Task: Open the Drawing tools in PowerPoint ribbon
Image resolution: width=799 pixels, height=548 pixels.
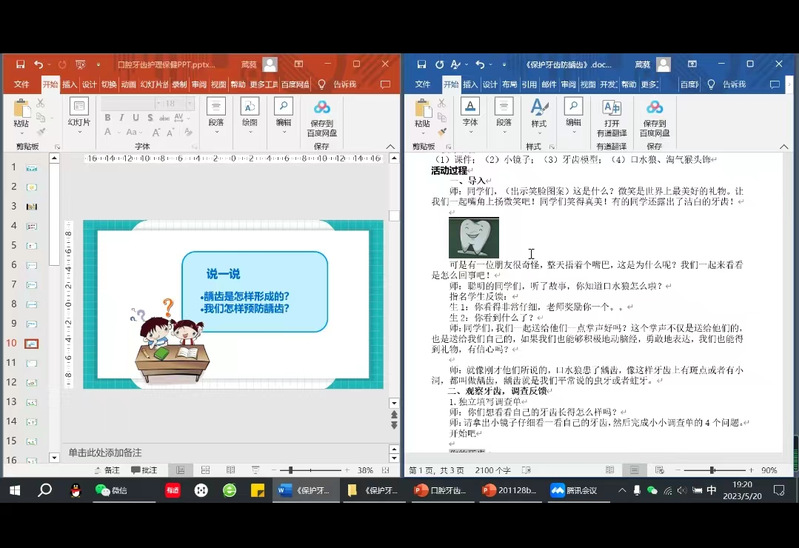Action: pyautogui.click(x=249, y=112)
